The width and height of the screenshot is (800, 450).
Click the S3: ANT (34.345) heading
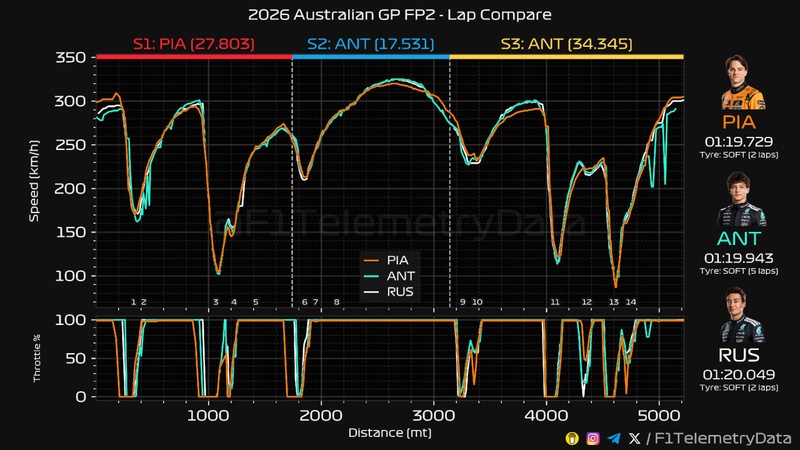click(x=566, y=44)
